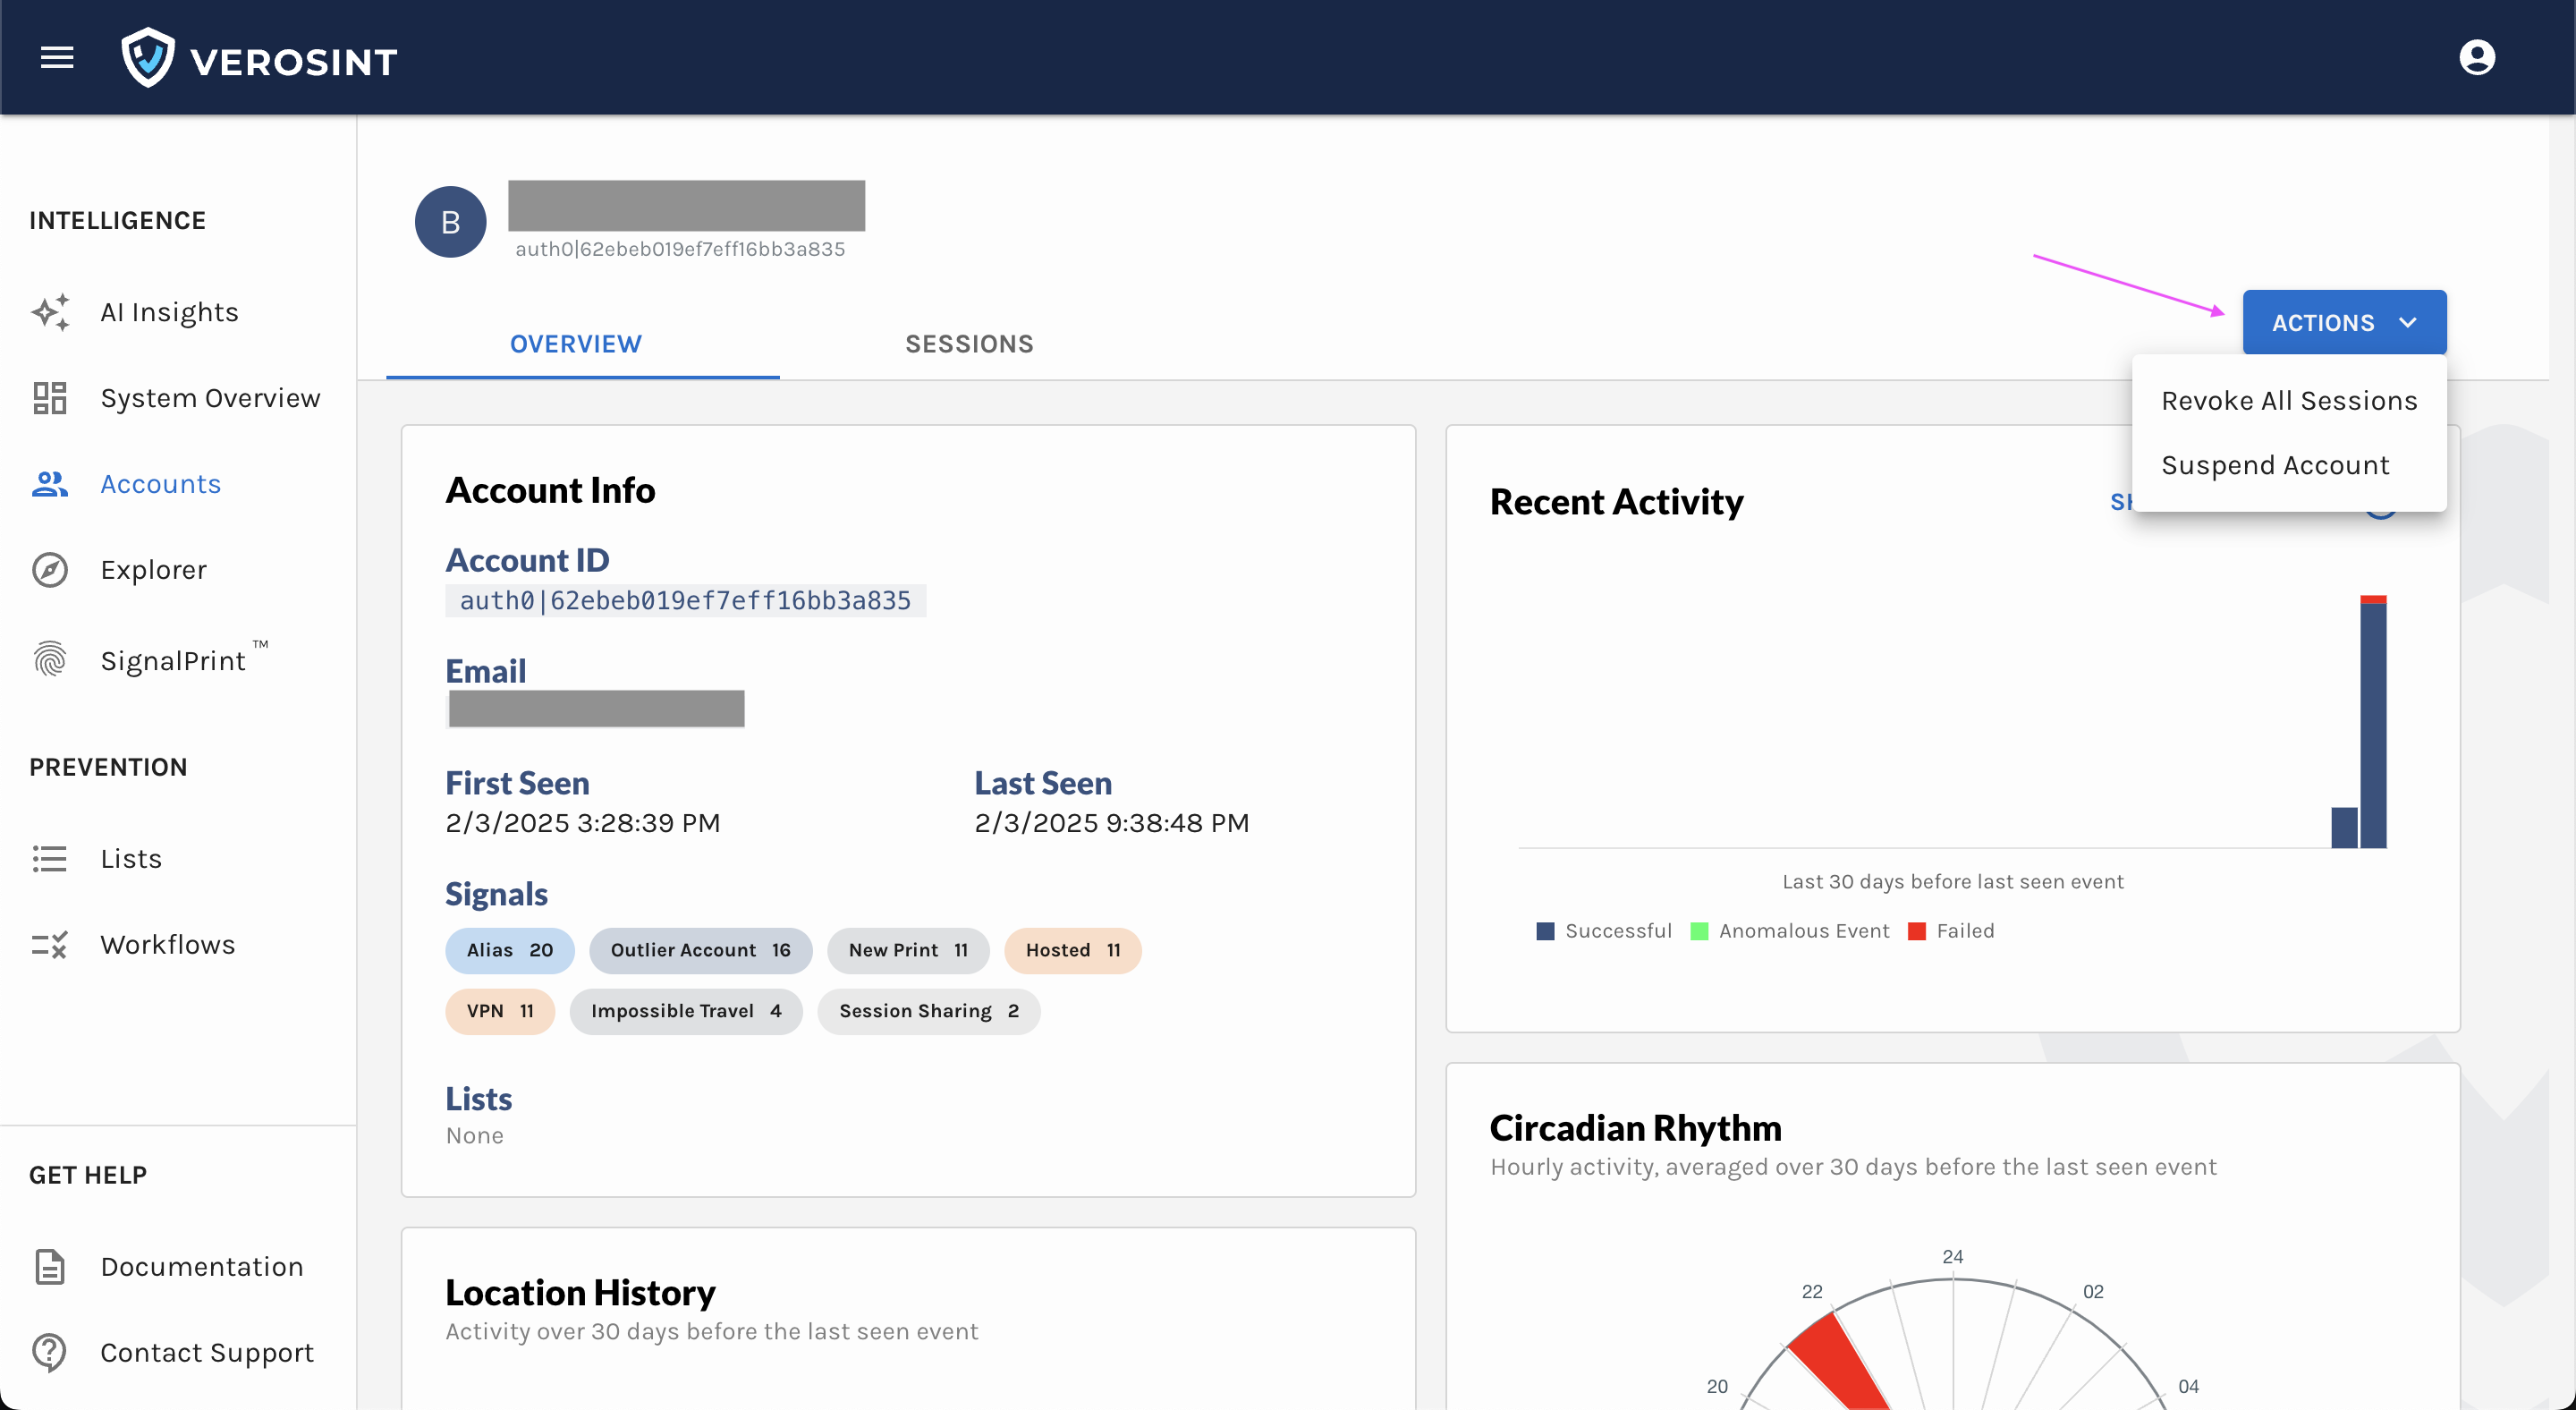
Task: Switch to Sessions tab
Action: click(x=967, y=342)
